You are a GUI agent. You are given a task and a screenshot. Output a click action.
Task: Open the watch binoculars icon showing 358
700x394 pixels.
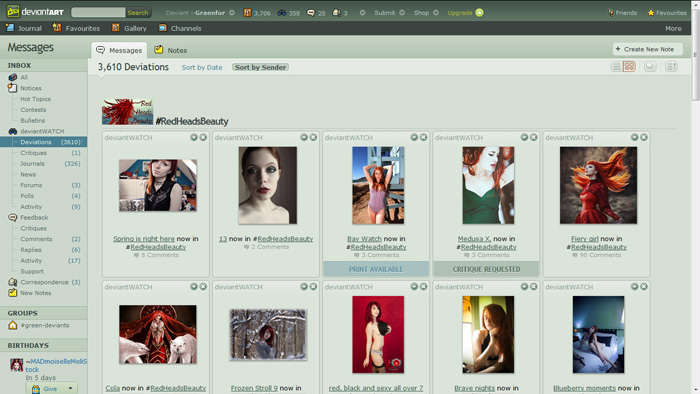coord(282,12)
